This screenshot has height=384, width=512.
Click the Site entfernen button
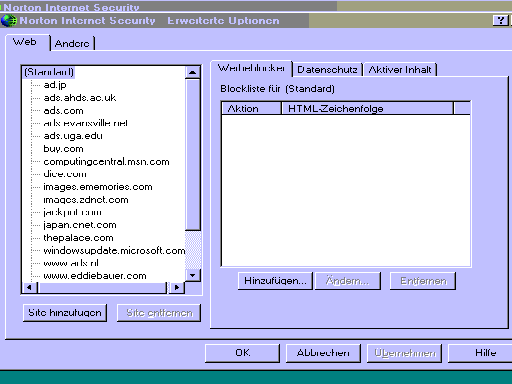pos(159,313)
